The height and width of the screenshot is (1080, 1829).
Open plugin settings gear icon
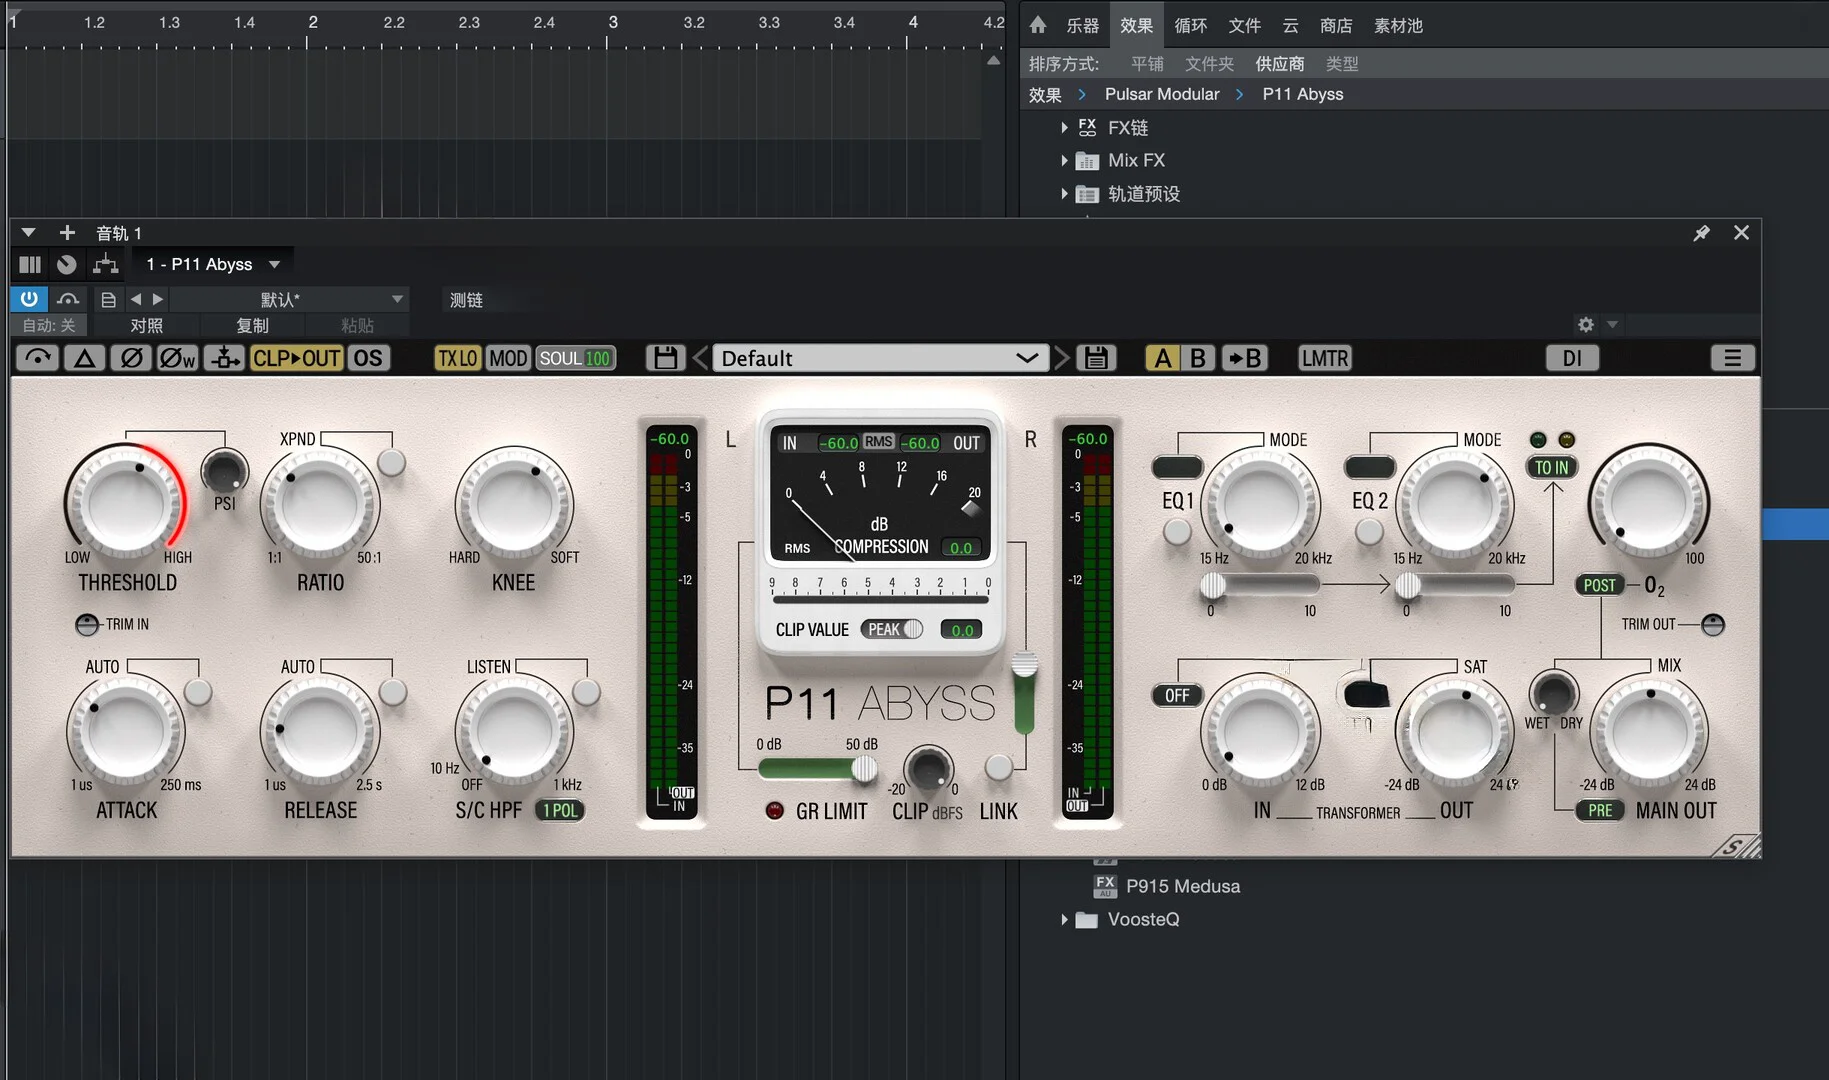coord(1585,325)
